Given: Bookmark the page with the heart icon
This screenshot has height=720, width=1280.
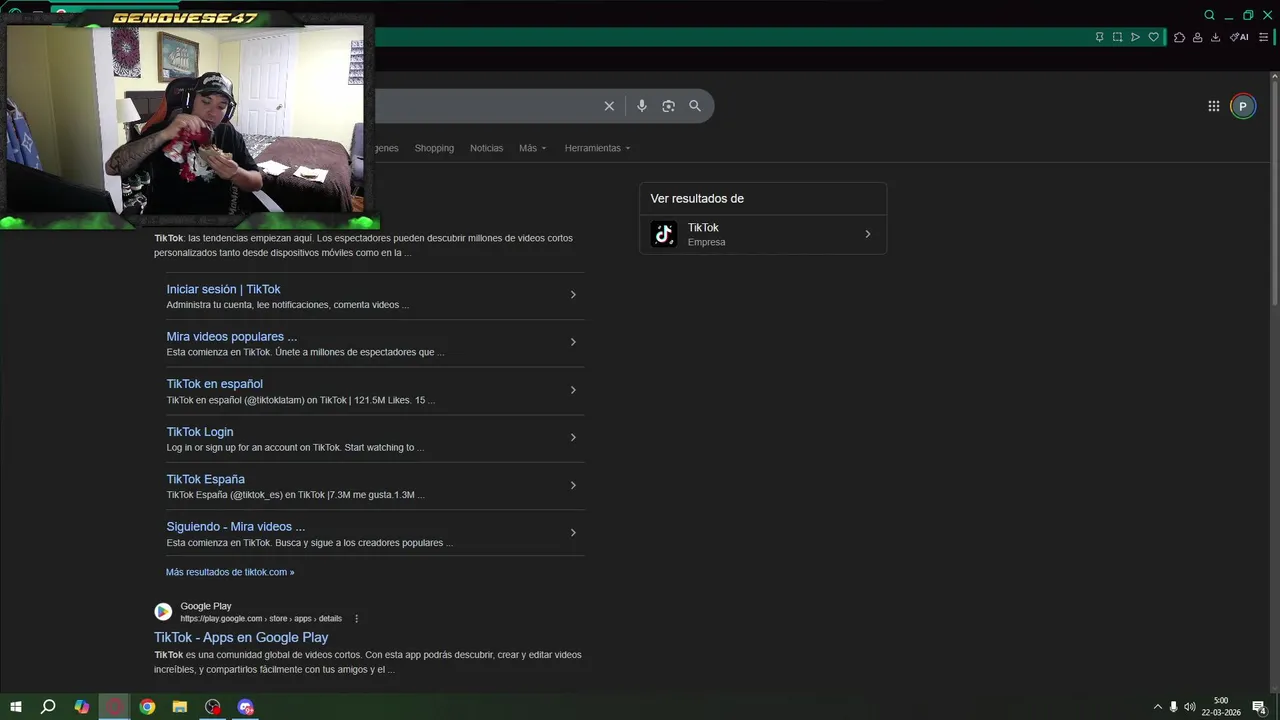Looking at the screenshot, I should (1153, 37).
